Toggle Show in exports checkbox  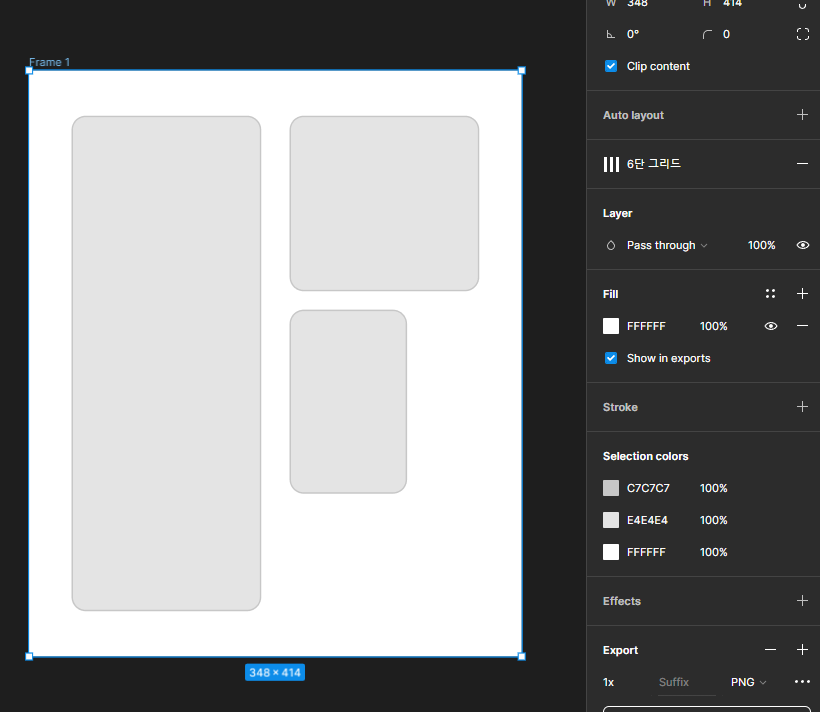click(x=611, y=358)
